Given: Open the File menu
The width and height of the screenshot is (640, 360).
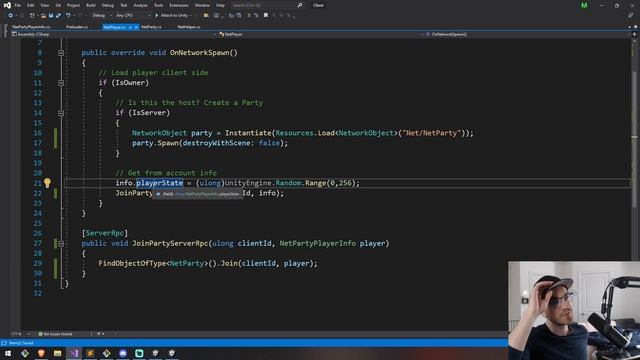Looking at the screenshot, I should click(x=18, y=5).
